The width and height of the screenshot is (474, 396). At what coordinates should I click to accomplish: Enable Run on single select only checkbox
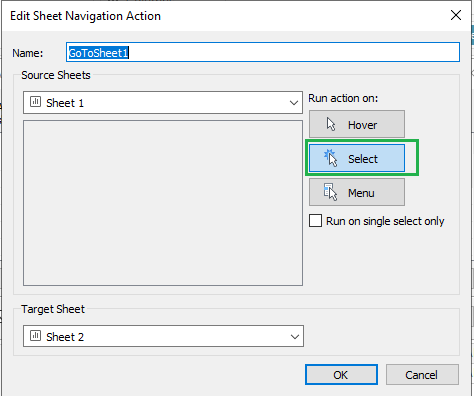pyautogui.click(x=315, y=221)
